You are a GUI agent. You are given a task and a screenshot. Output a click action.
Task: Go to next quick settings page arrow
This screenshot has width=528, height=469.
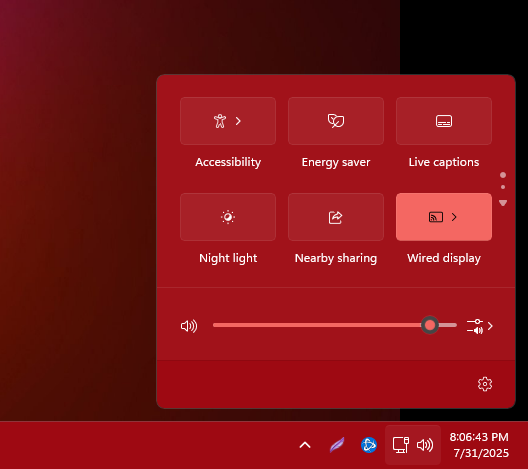tap(503, 203)
